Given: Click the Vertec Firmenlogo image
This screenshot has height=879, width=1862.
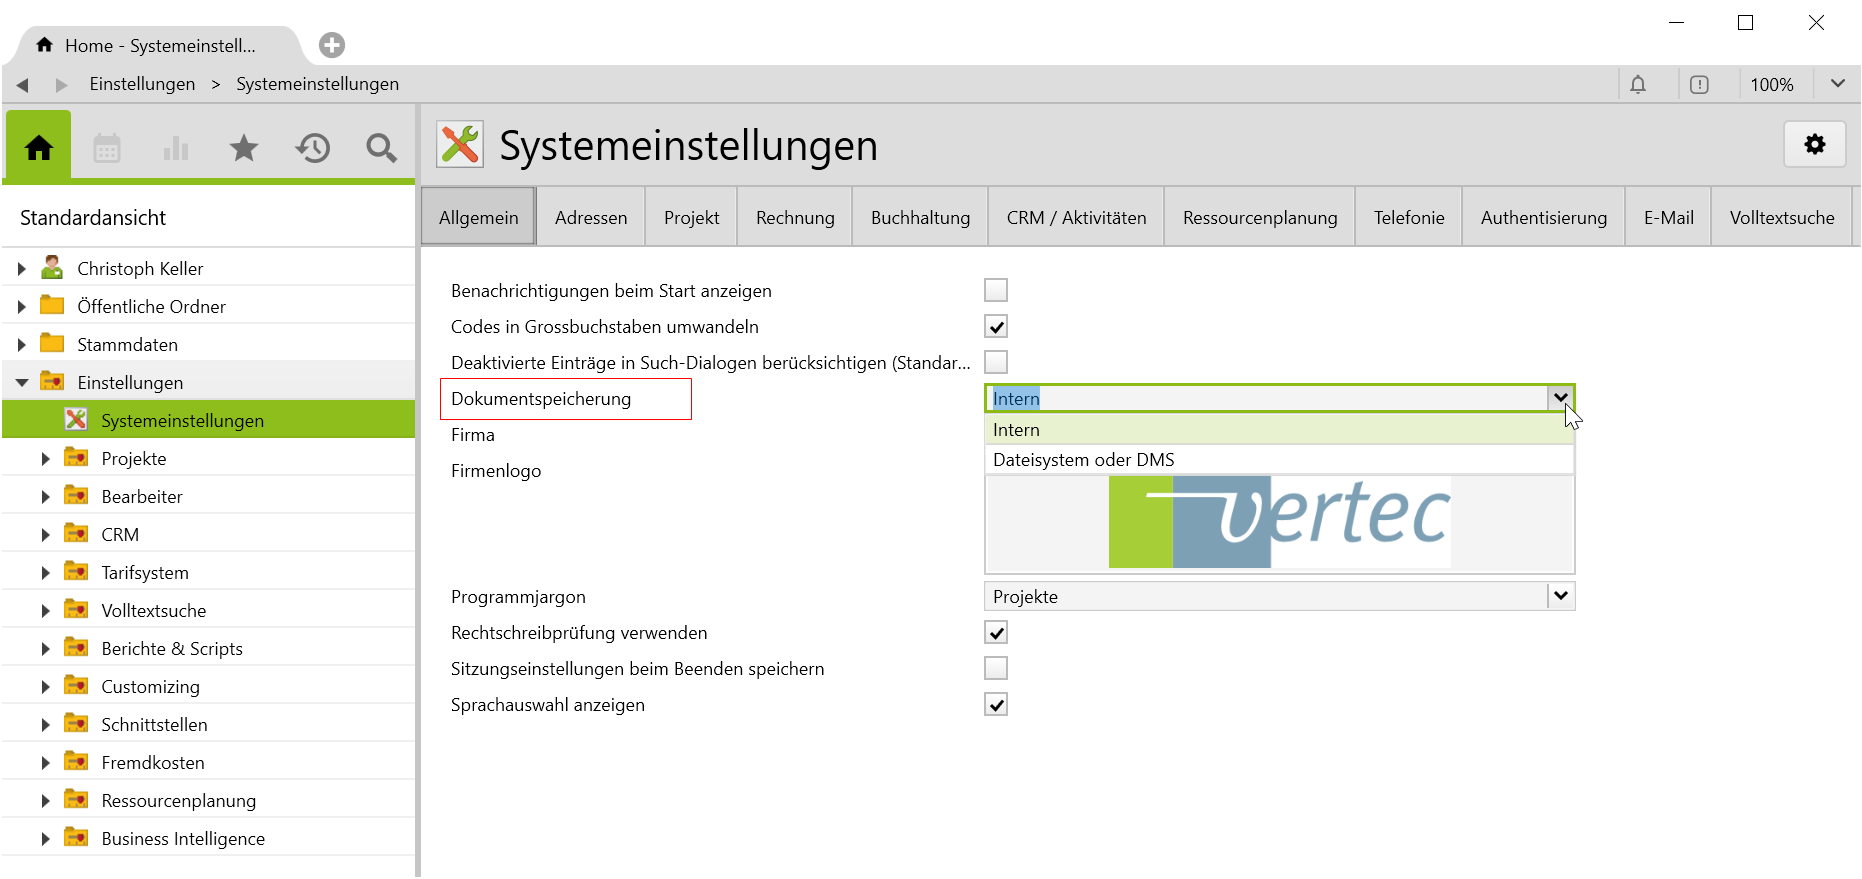Looking at the screenshot, I should click(x=1279, y=522).
